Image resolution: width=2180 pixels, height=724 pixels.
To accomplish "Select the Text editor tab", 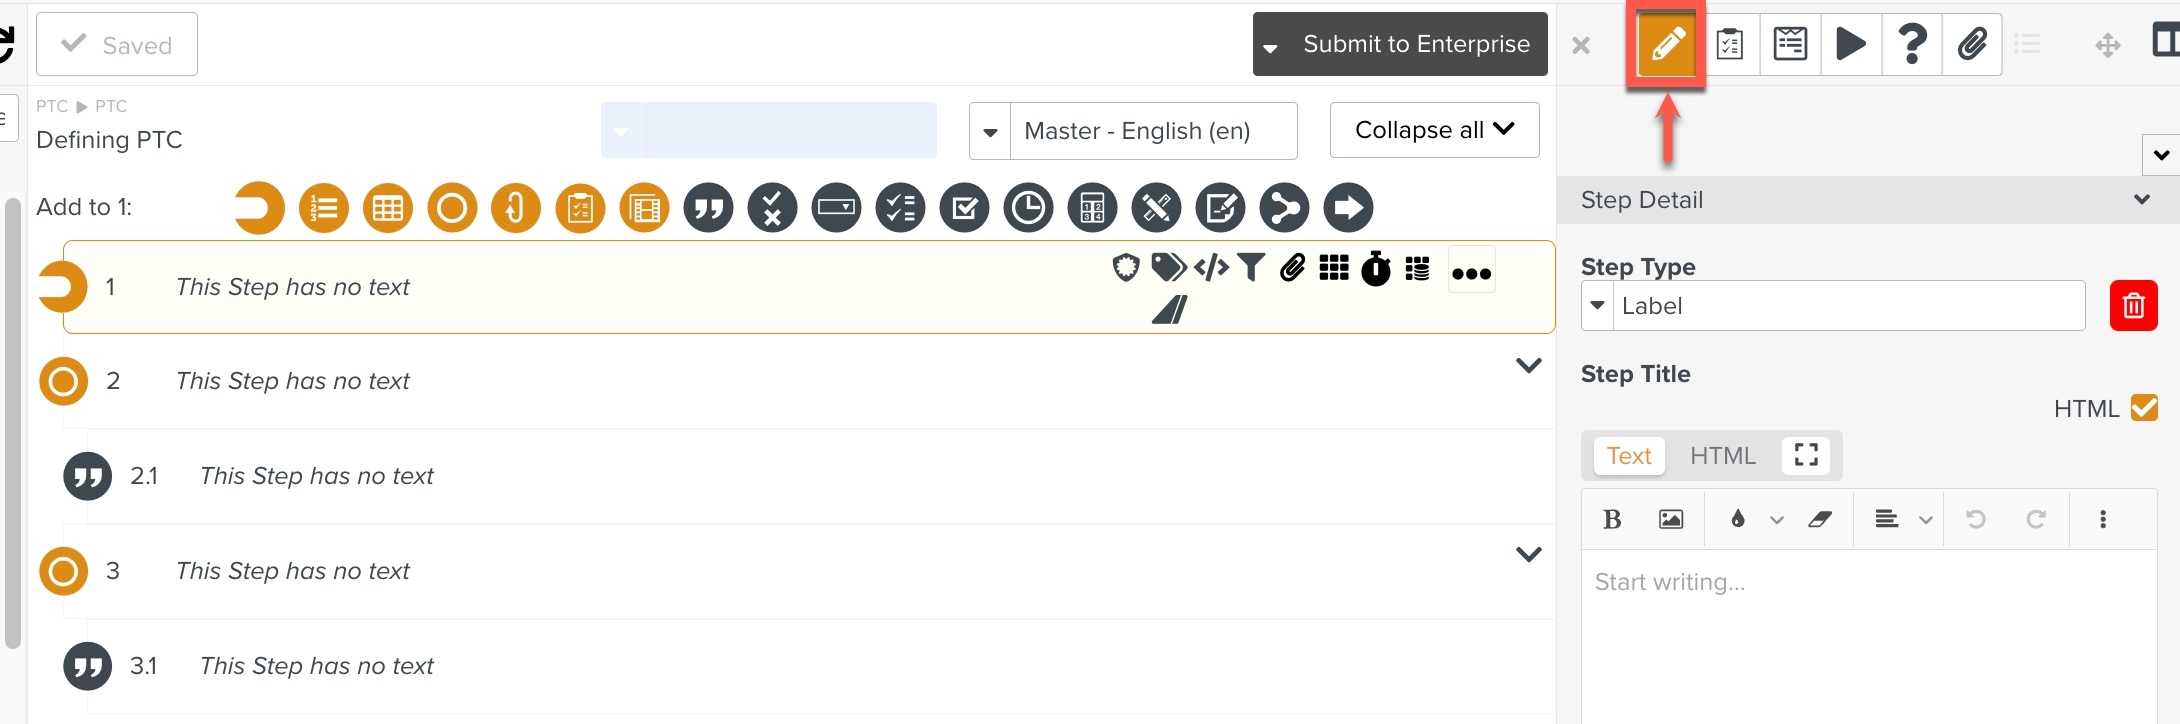I will (1629, 456).
